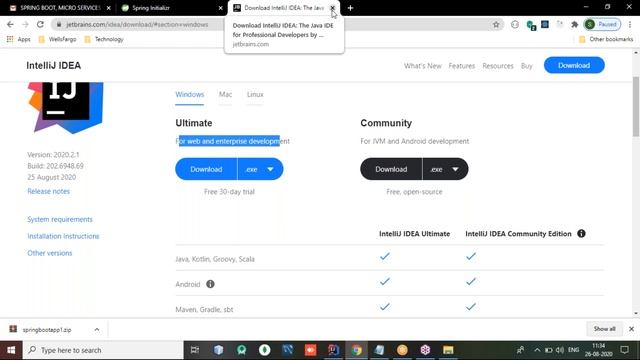Open IntelliJ IDEA taskbar icon
The height and width of the screenshot is (360, 640).
pyautogui.click(x=333, y=350)
